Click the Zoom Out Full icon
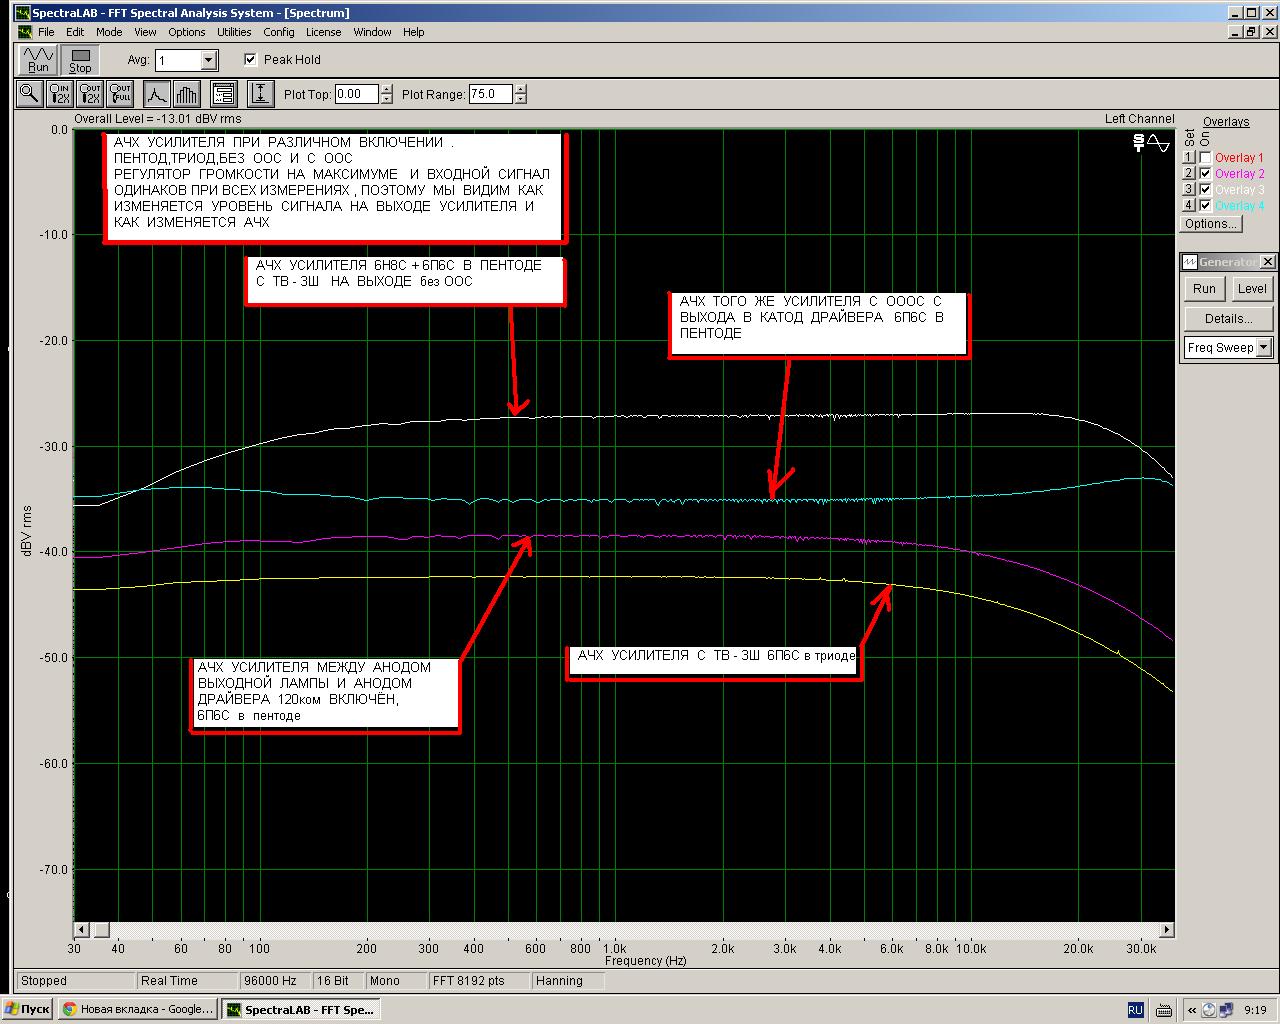Screen dimensions: 1280x1024 click(120, 94)
